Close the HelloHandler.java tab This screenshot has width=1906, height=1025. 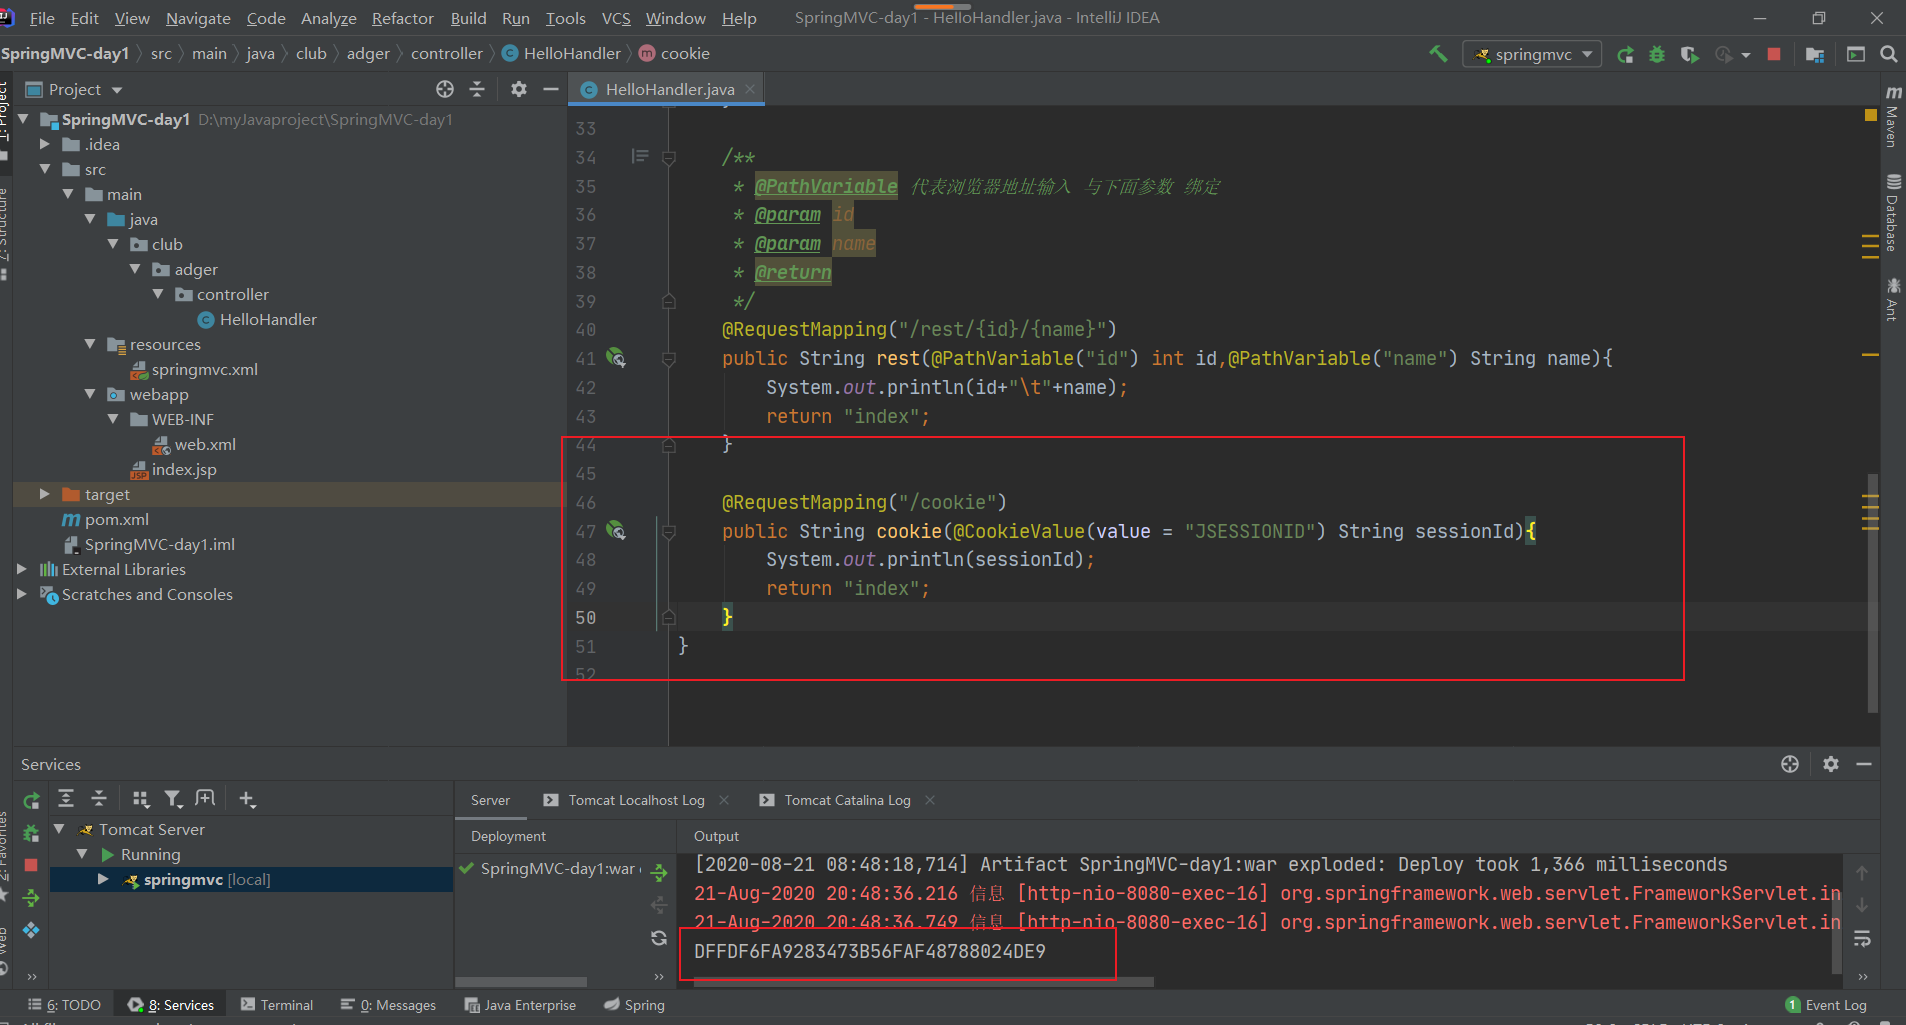point(750,89)
